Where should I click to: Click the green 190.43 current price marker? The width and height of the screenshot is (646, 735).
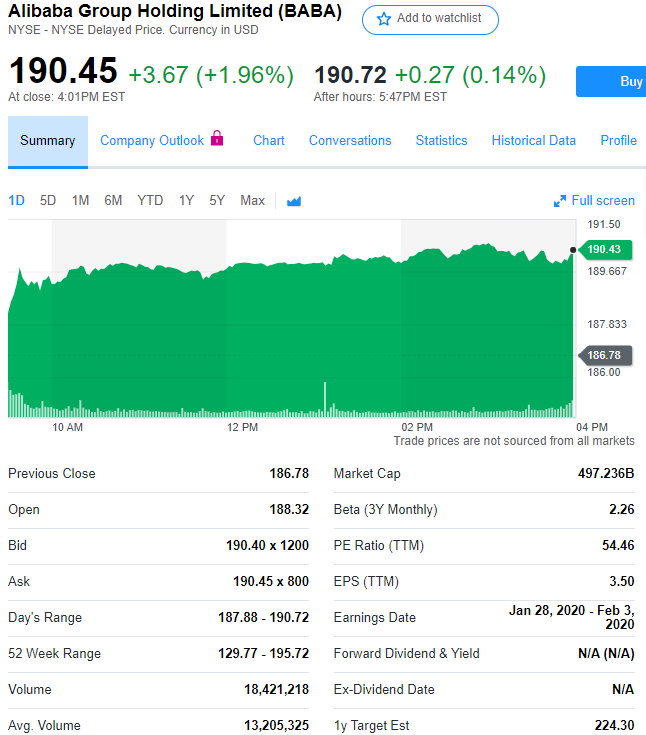605,249
